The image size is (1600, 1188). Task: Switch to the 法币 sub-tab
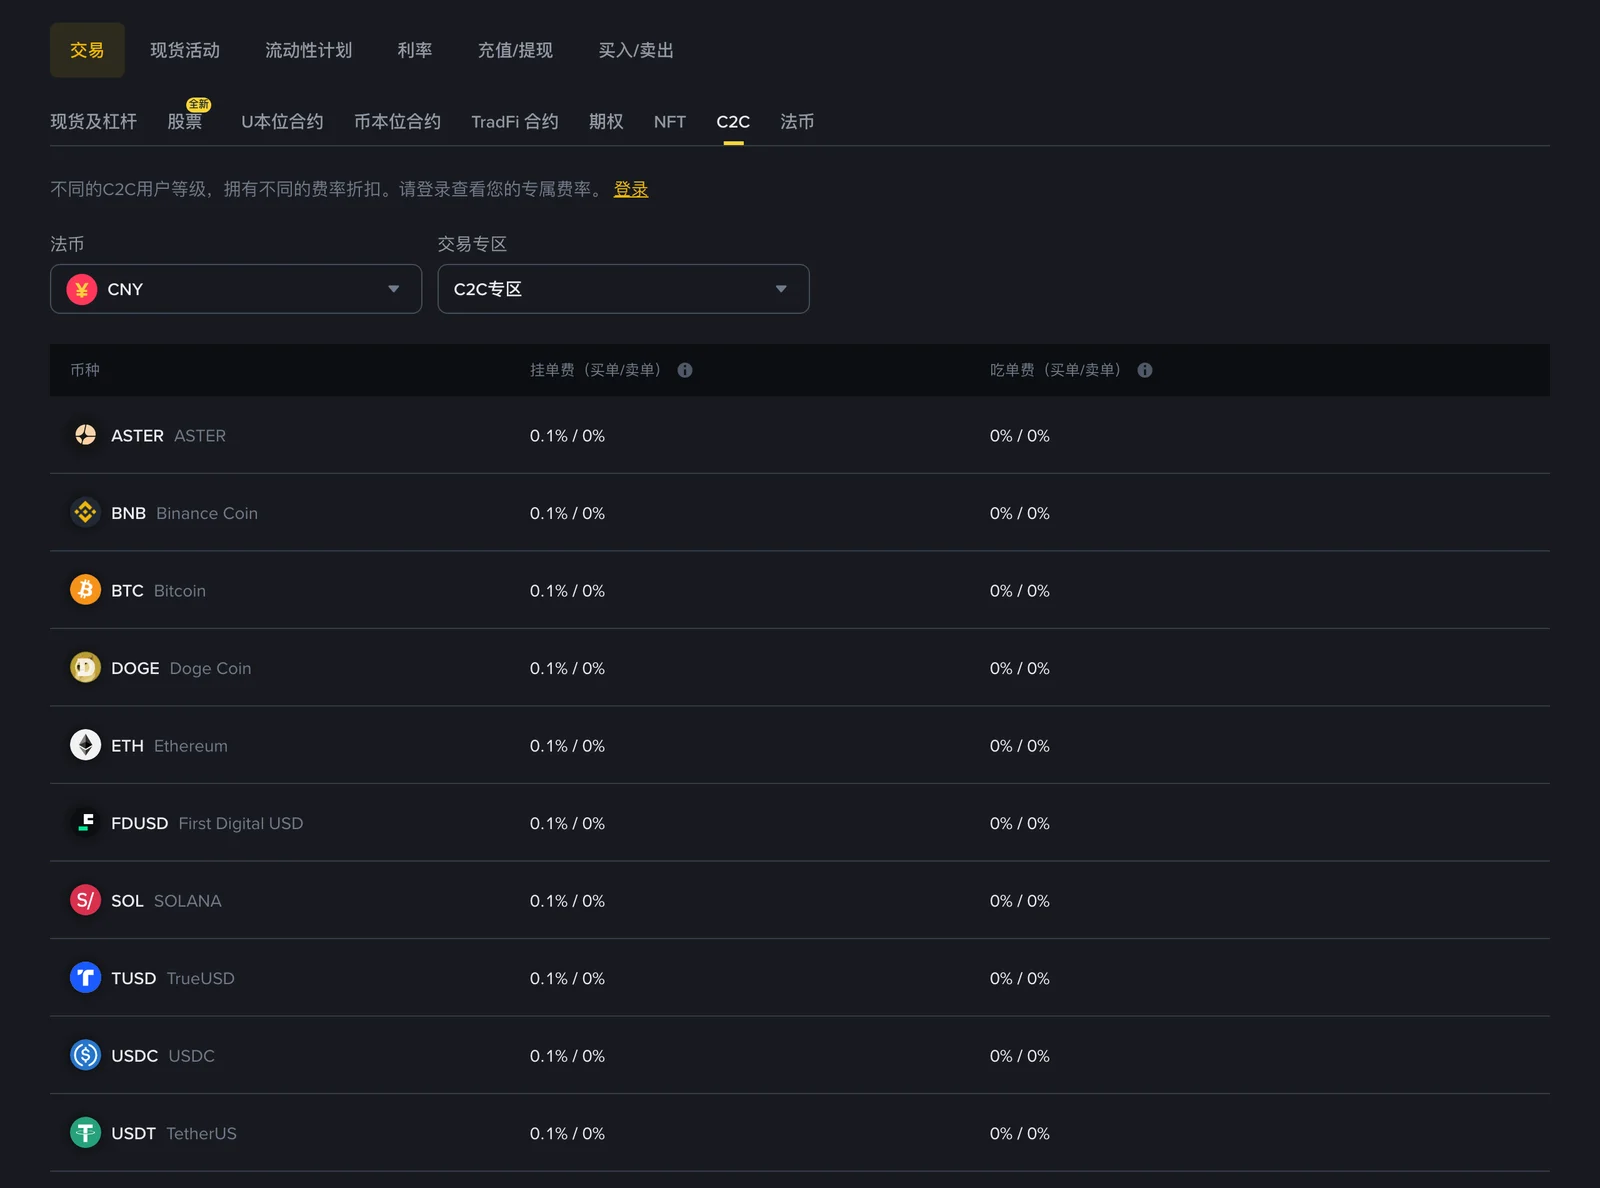797,122
